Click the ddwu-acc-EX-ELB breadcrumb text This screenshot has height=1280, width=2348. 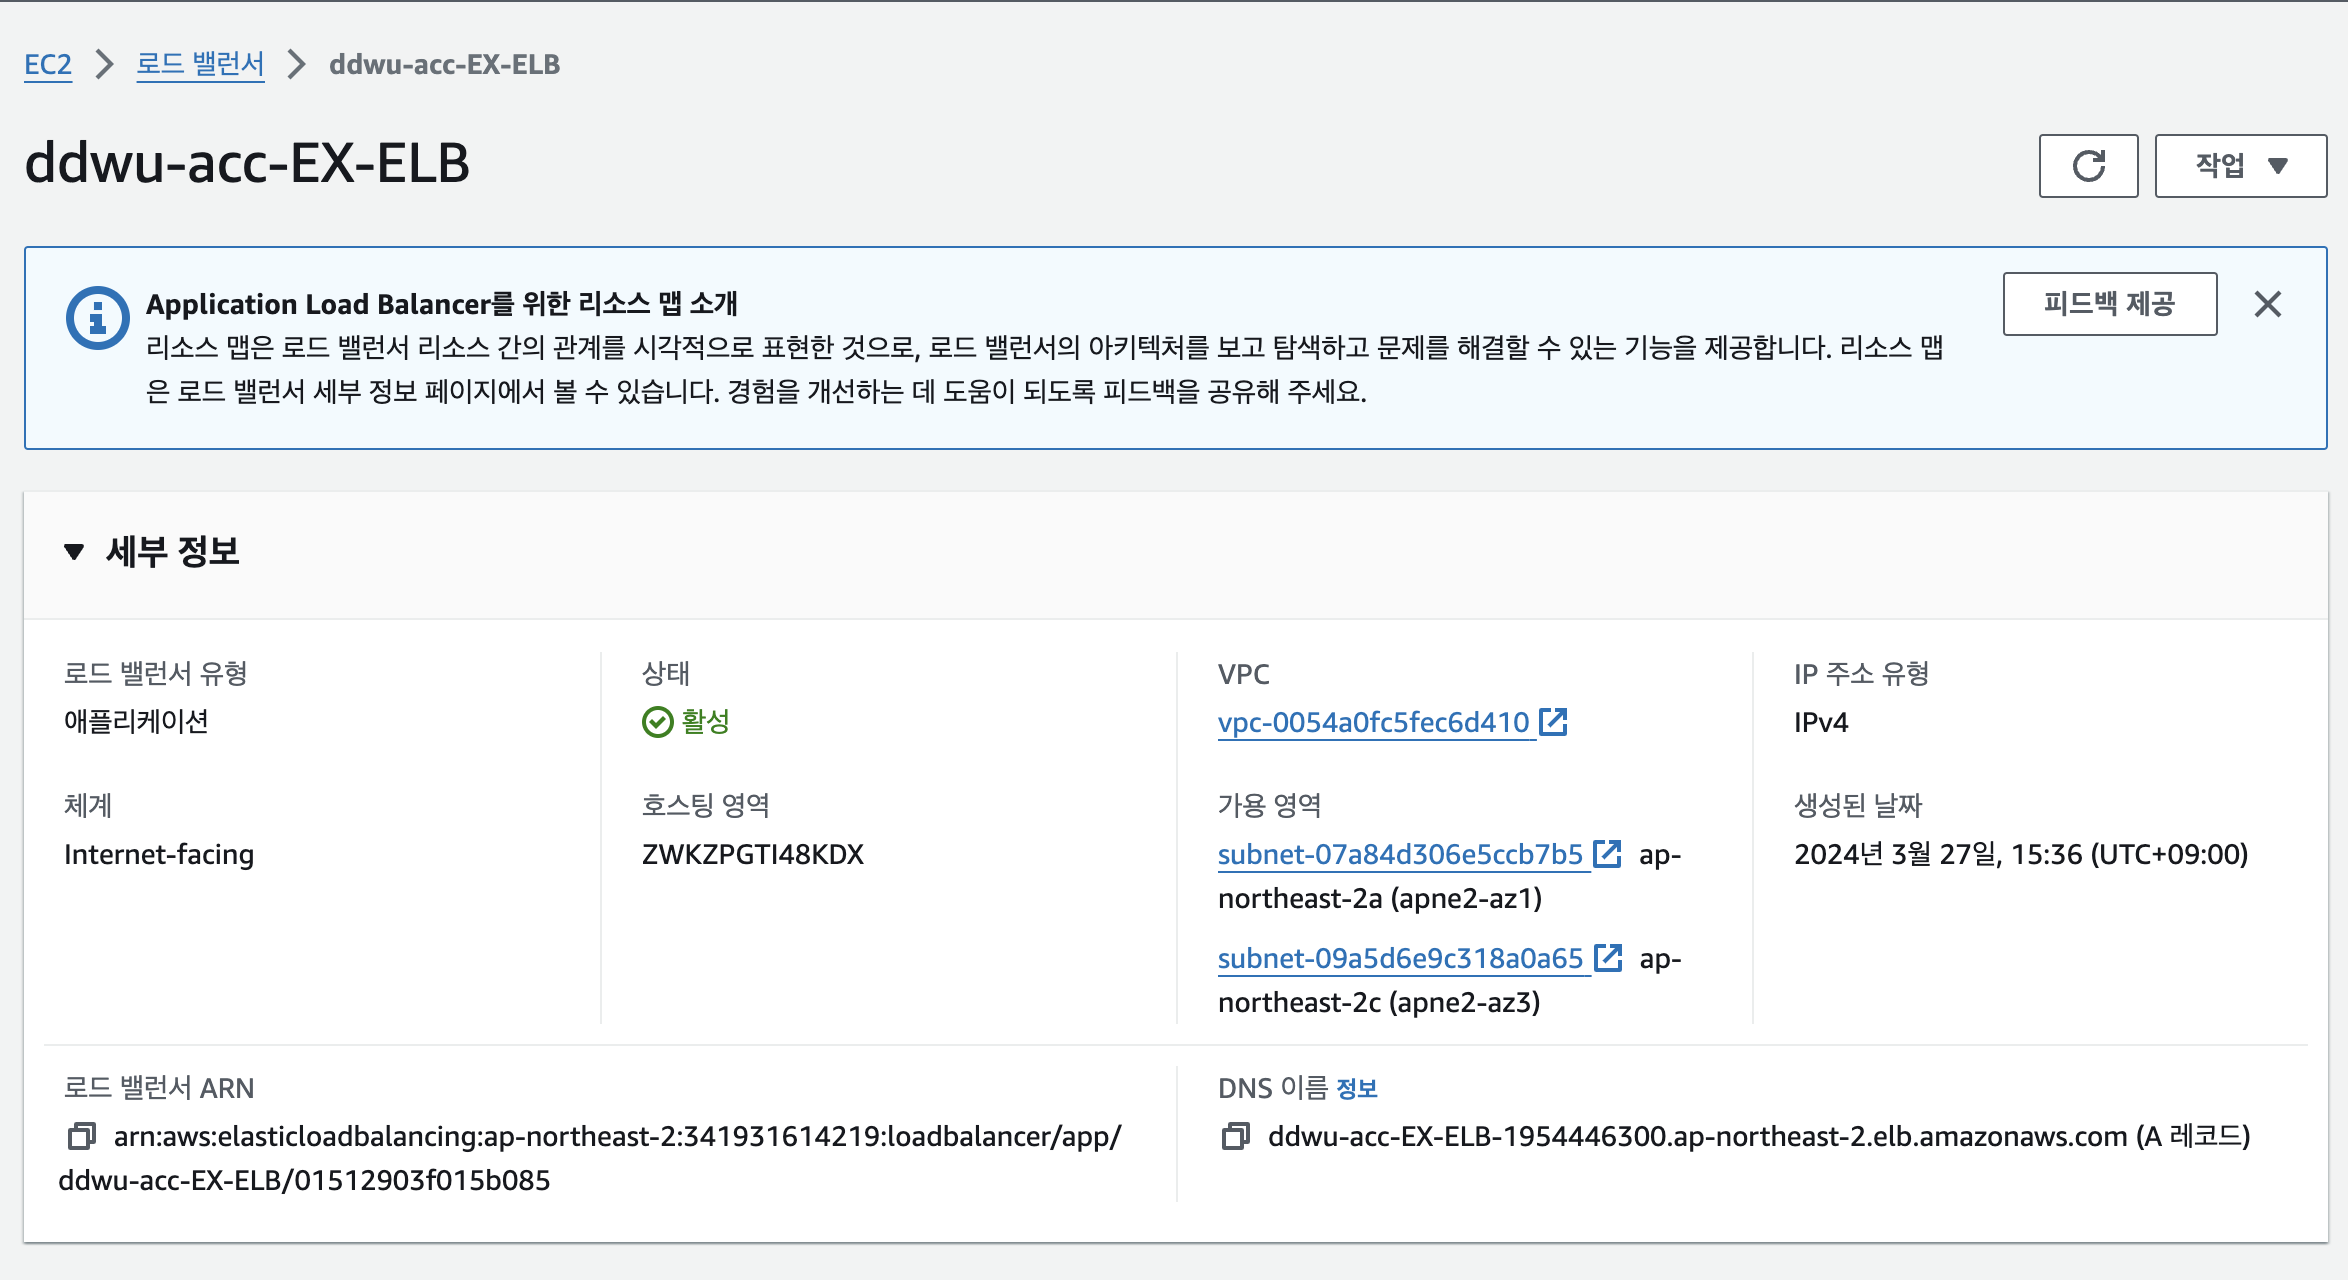point(444,65)
